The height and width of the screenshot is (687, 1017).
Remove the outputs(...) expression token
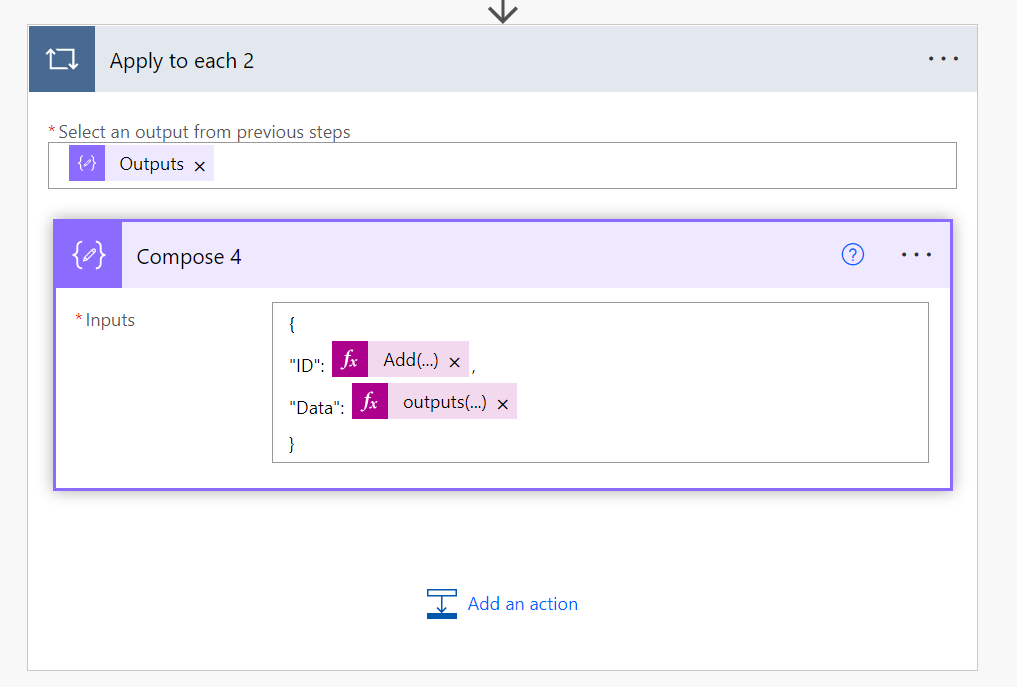tap(503, 404)
